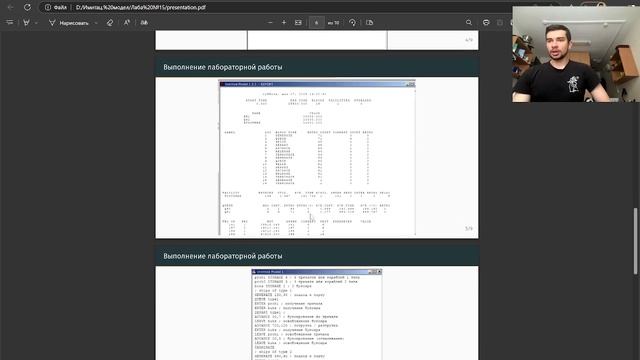This screenshot has height=360, width=640.
Task: Start read aloud with the A icon
Action: pyautogui.click(x=127, y=23)
